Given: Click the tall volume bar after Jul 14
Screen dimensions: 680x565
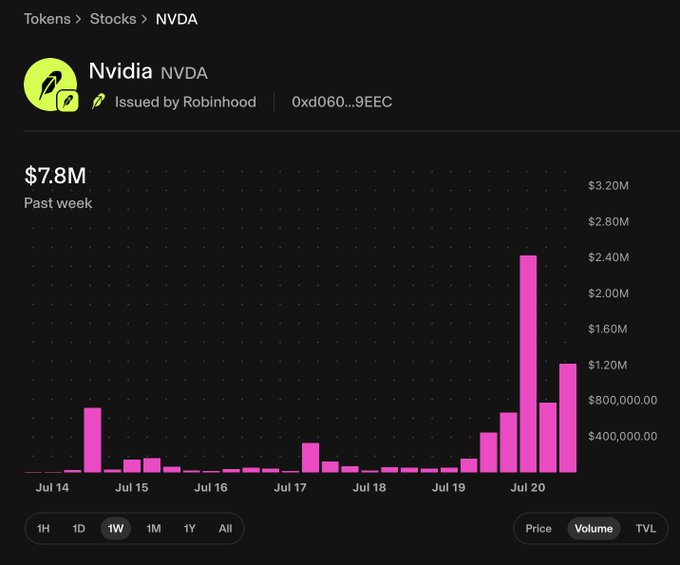Looking at the screenshot, I should tap(92, 440).
